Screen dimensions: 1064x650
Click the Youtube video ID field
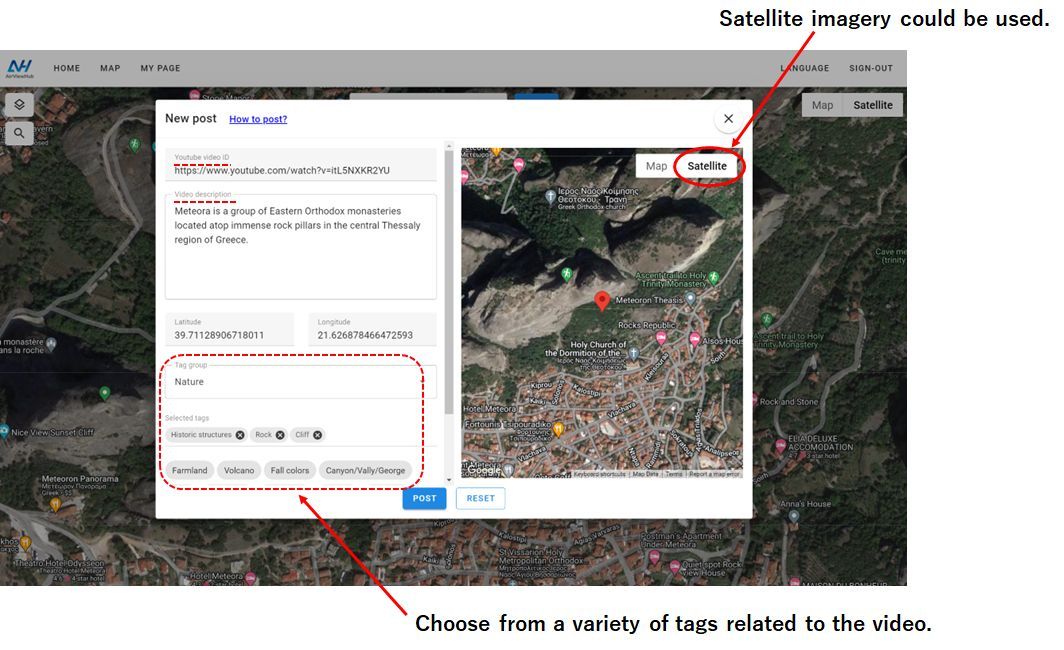tap(301, 165)
